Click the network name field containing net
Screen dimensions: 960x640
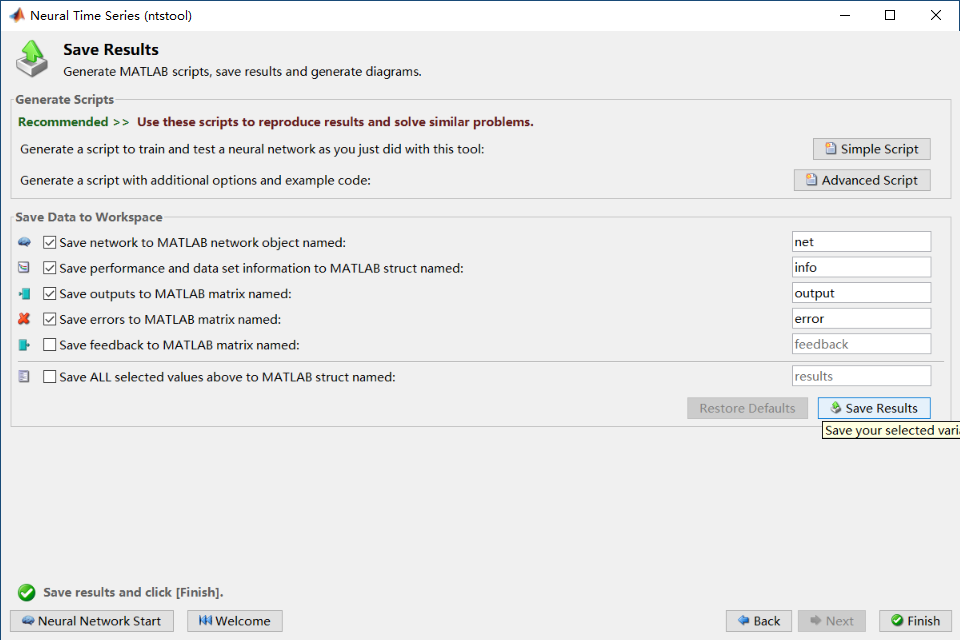click(861, 242)
